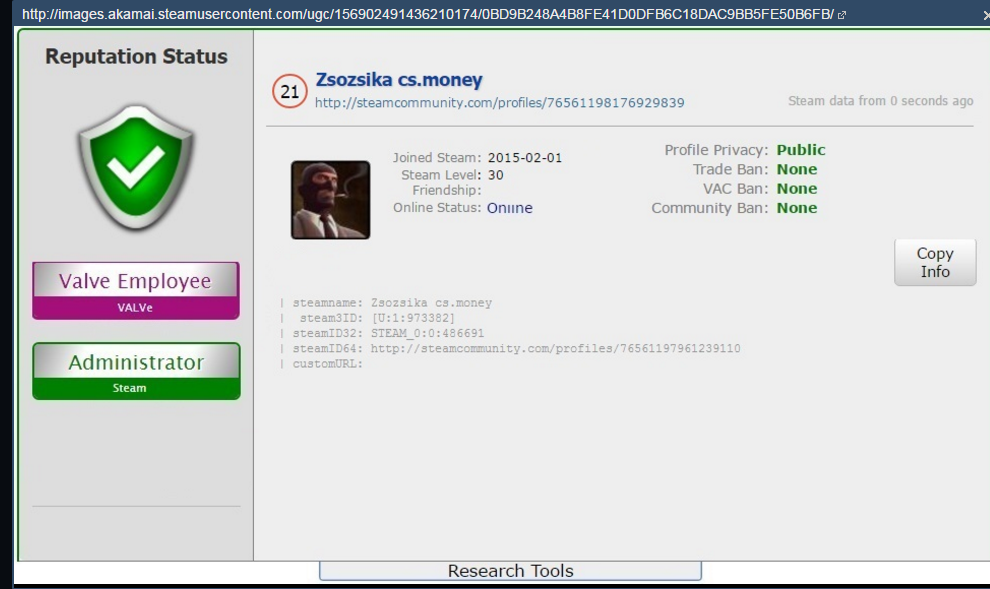Select the steamID64 profile URL text
The image size is (990, 589).
coord(555,348)
